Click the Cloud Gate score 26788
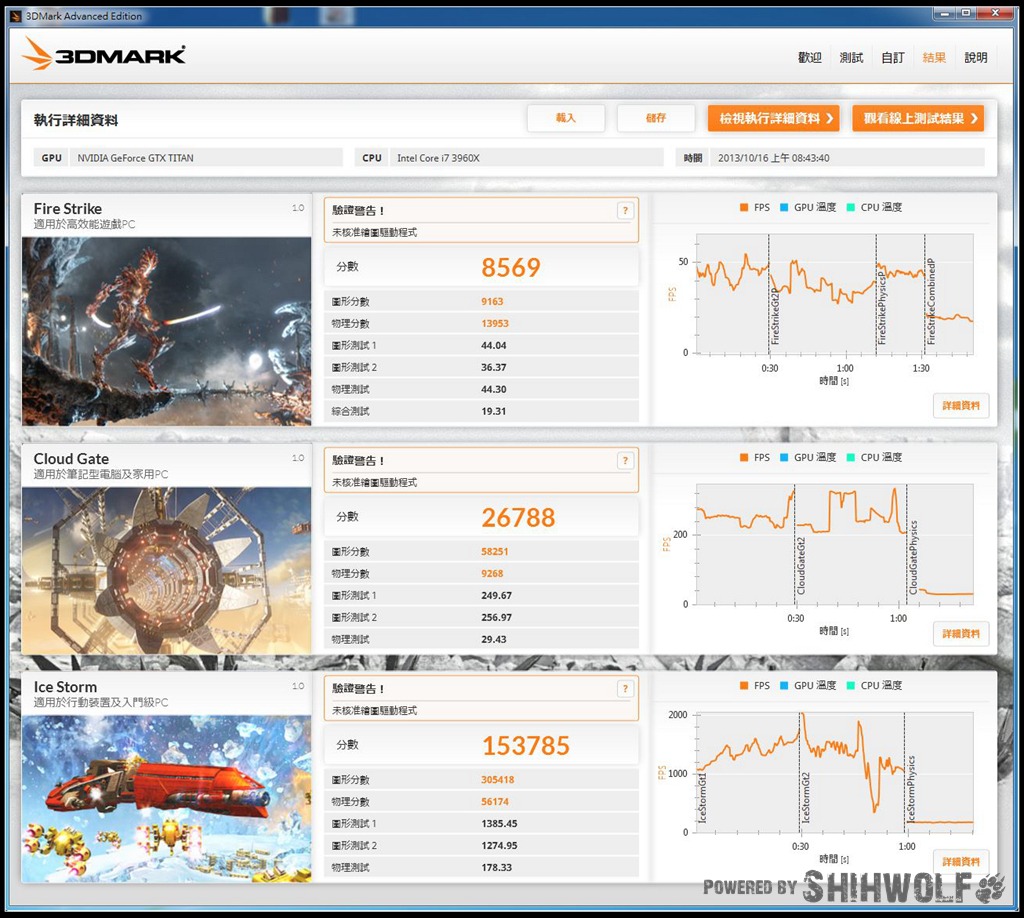Image resolution: width=1024 pixels, height=918 pixels. [x=518, y=517]
